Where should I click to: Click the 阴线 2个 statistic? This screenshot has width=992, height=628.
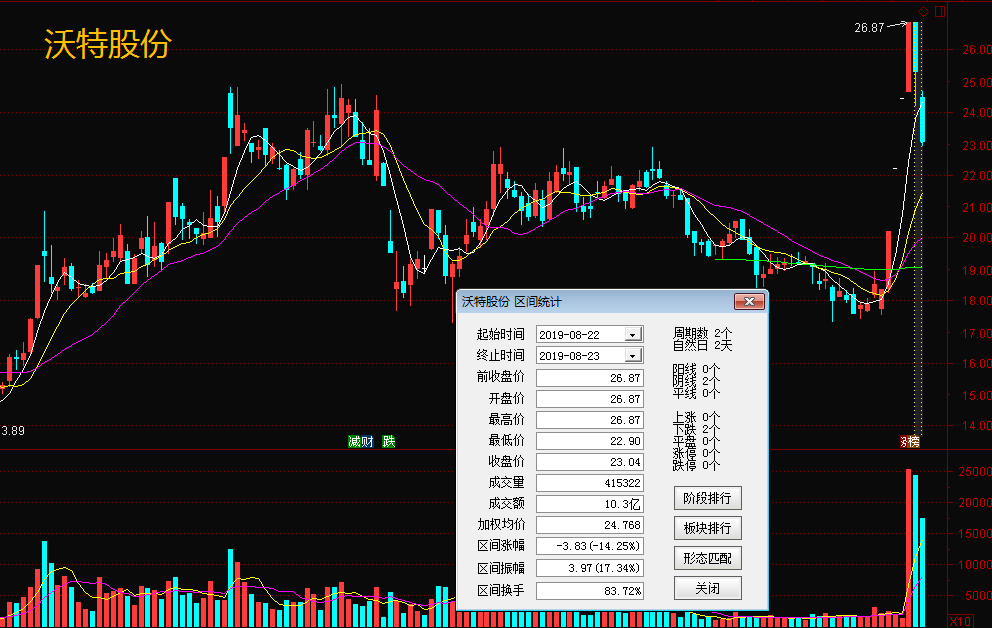click(696, 381)
